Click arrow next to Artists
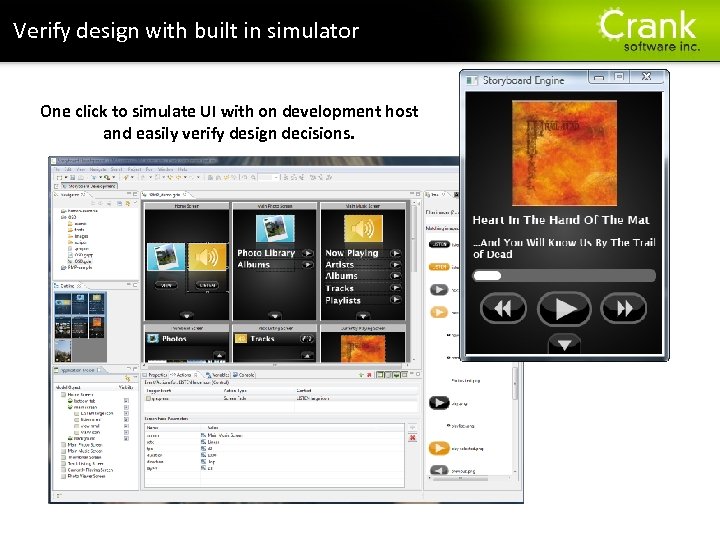The height and width of the screenshot is (540, 720). click(395, 264)
